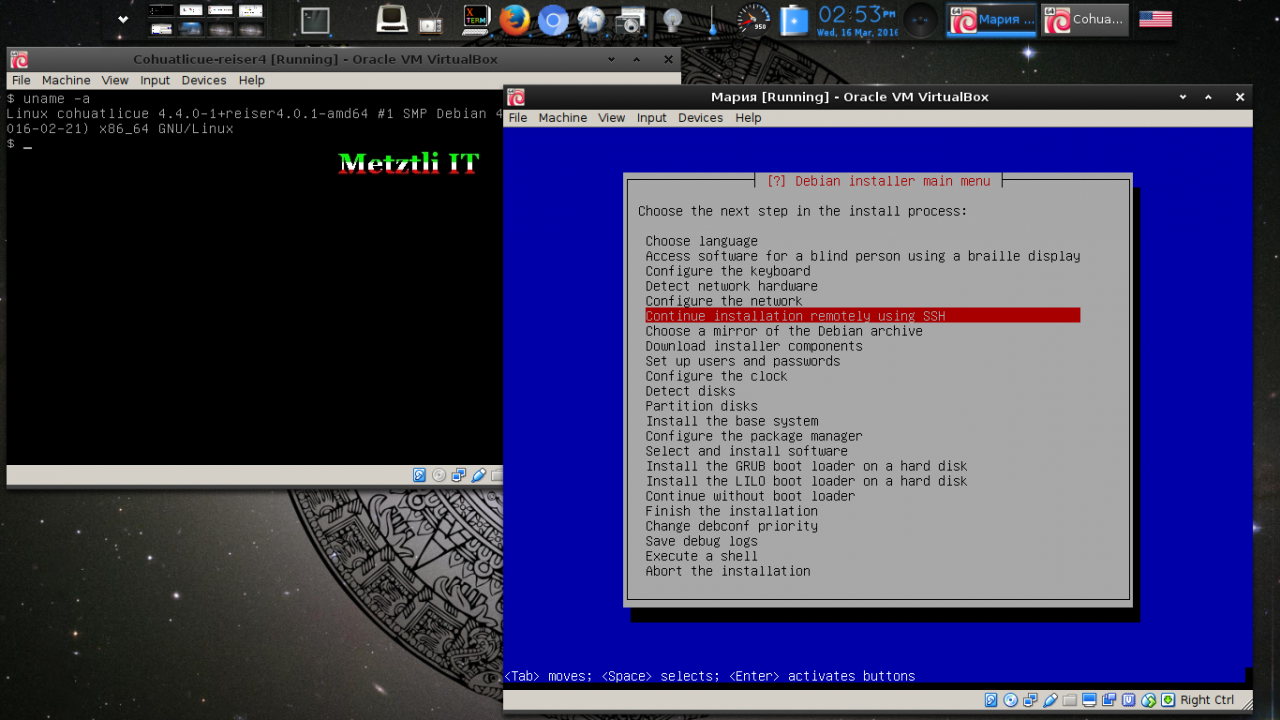This screenshot has width=1280, height=720.
Task: Select 'Detect network hardware' entry
Action: click(732, 286)
